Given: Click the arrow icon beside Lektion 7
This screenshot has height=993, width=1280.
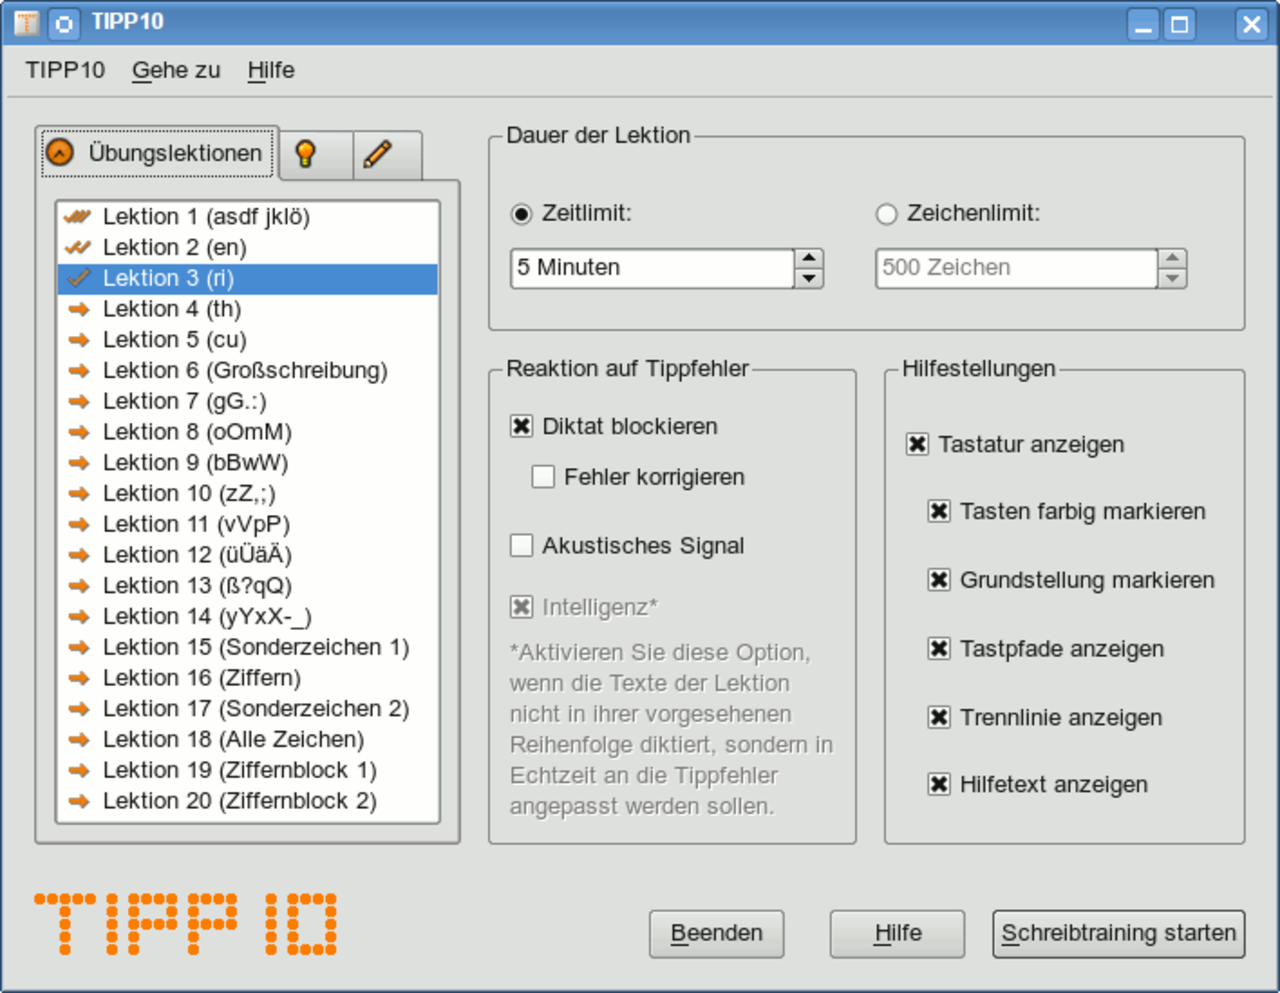Looking at the screenshot, I should coord(79,401).
